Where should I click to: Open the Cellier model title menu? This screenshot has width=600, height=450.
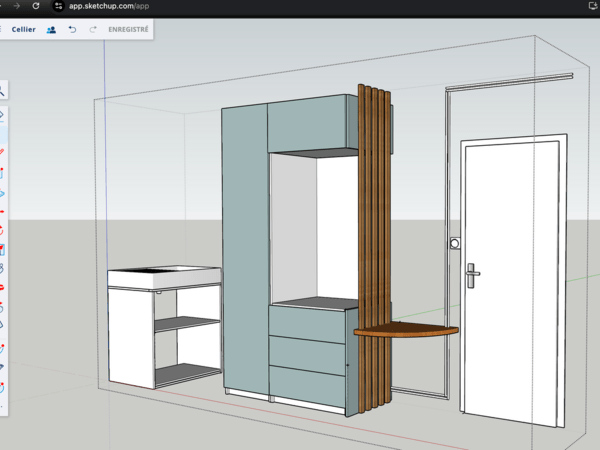24,30
